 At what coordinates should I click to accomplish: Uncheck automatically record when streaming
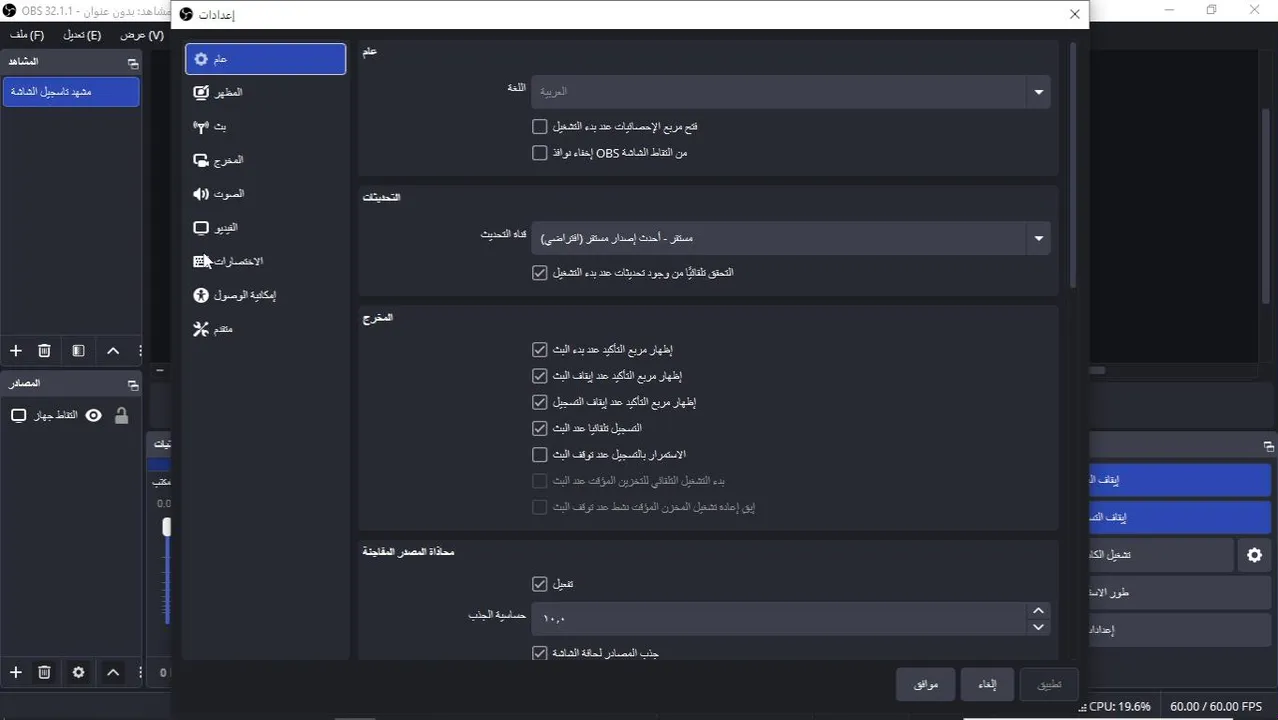click(x=540, y=428)
